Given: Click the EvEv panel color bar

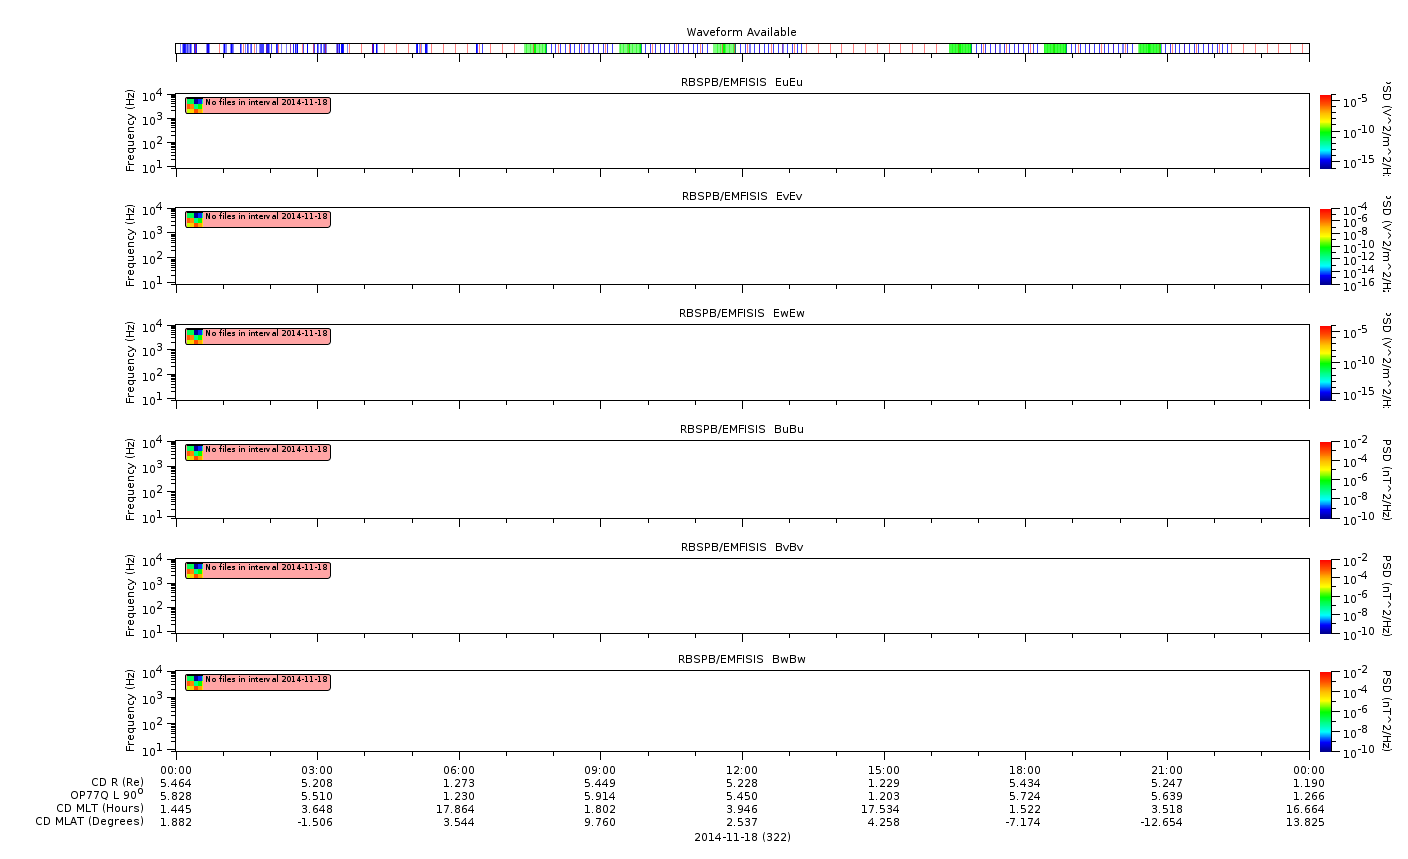Looking at the screenshot, I should (1326, 246).
